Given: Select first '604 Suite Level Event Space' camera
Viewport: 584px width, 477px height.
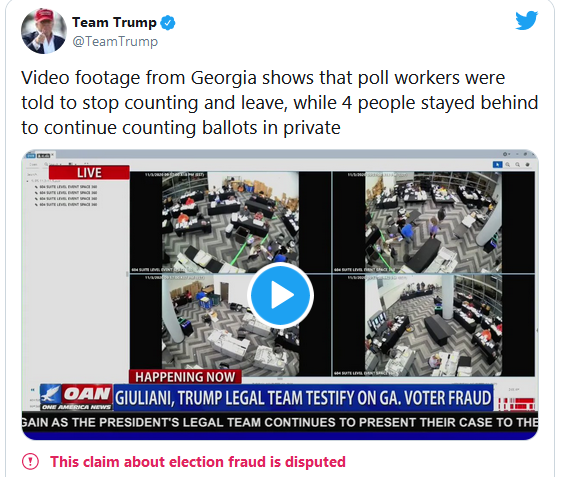Looking at the screenshot, I should [x=66, y=187].
